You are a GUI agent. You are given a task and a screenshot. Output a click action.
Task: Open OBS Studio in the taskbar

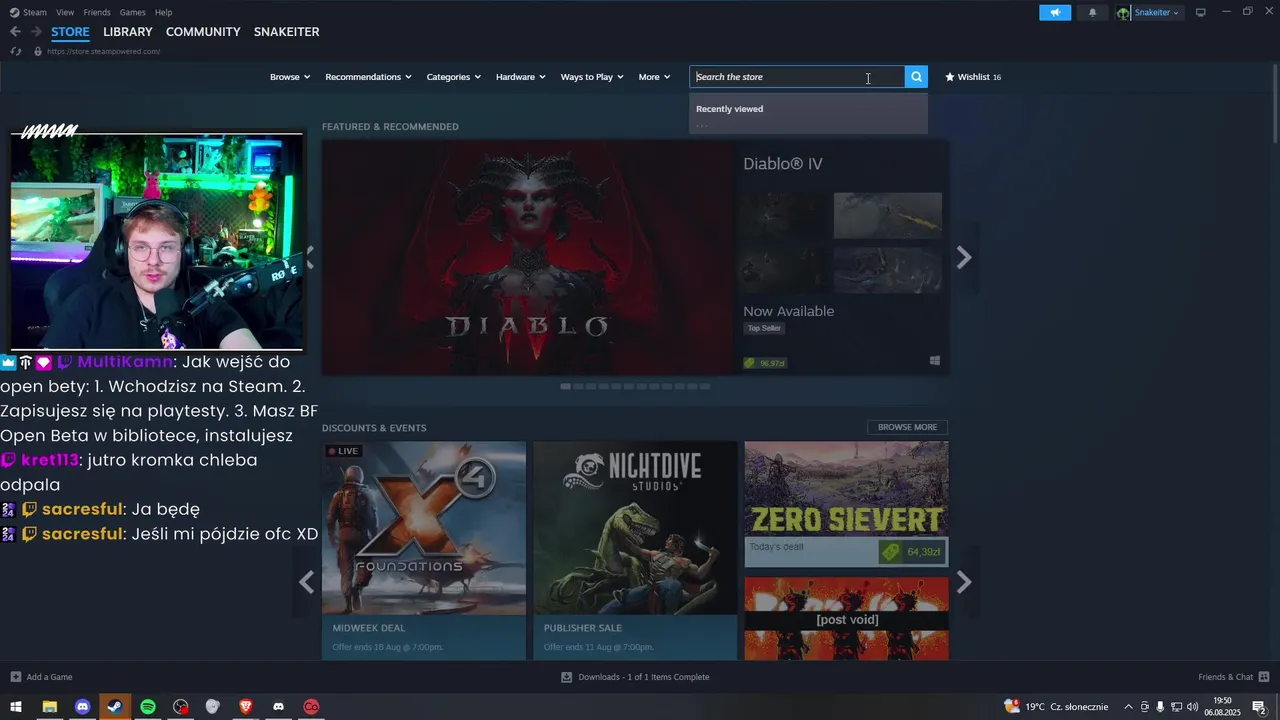pyautogui.click(x=180, y=707)
